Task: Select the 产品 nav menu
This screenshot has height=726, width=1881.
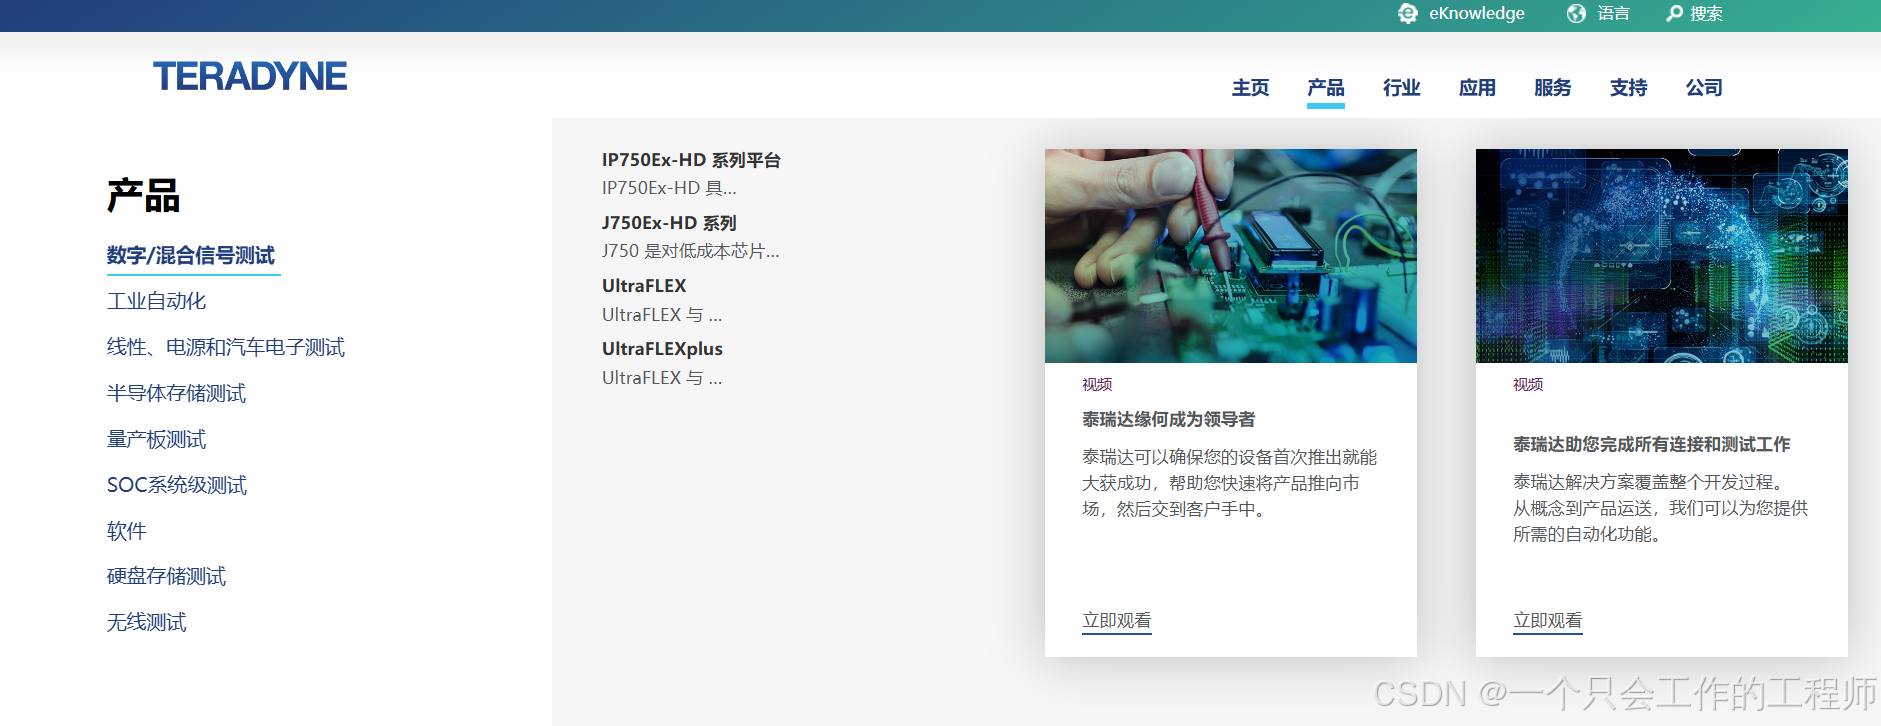Action: [x=1326, y=88]
